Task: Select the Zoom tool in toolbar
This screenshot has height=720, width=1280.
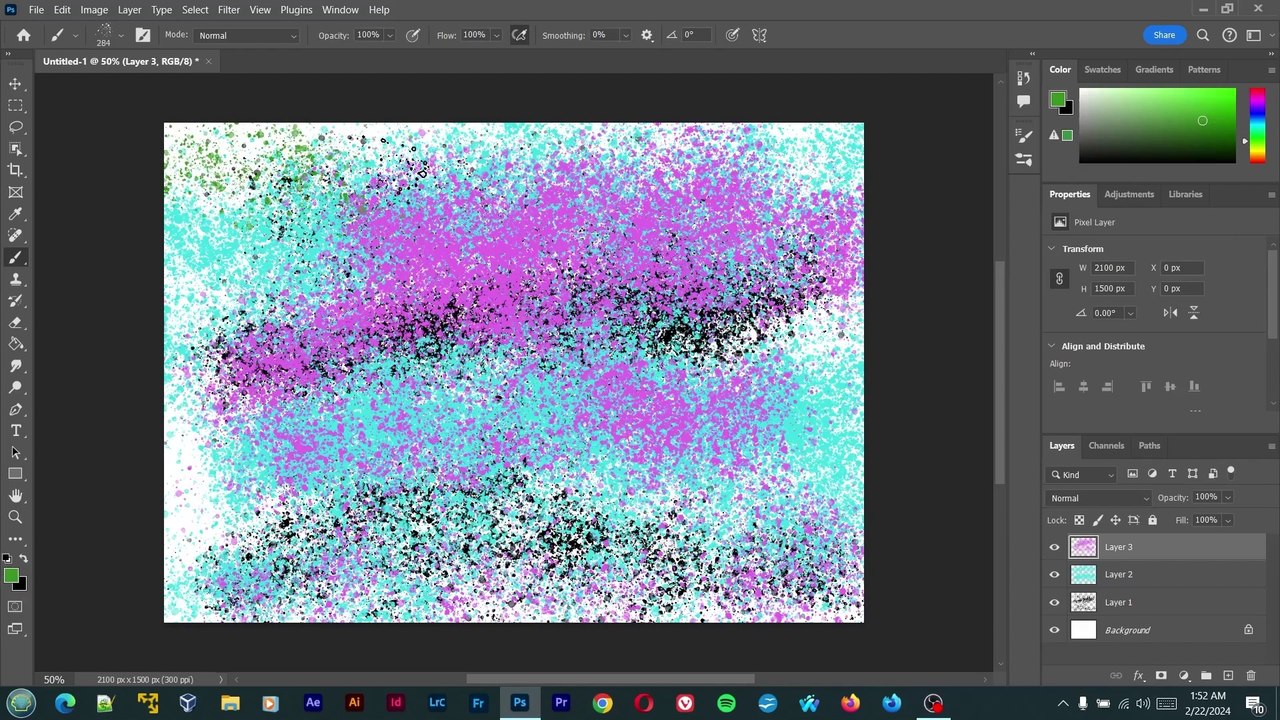Action: coord(15,518)
